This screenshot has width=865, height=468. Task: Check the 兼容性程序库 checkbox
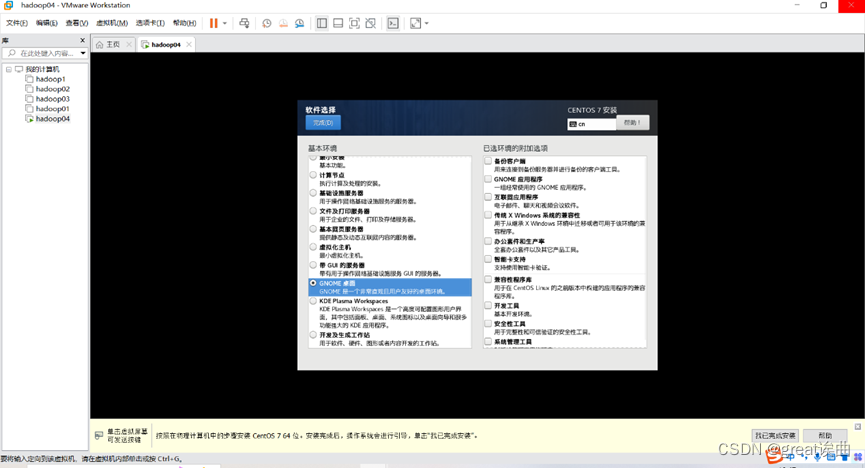pyautogui.click(x=488, y=280)
